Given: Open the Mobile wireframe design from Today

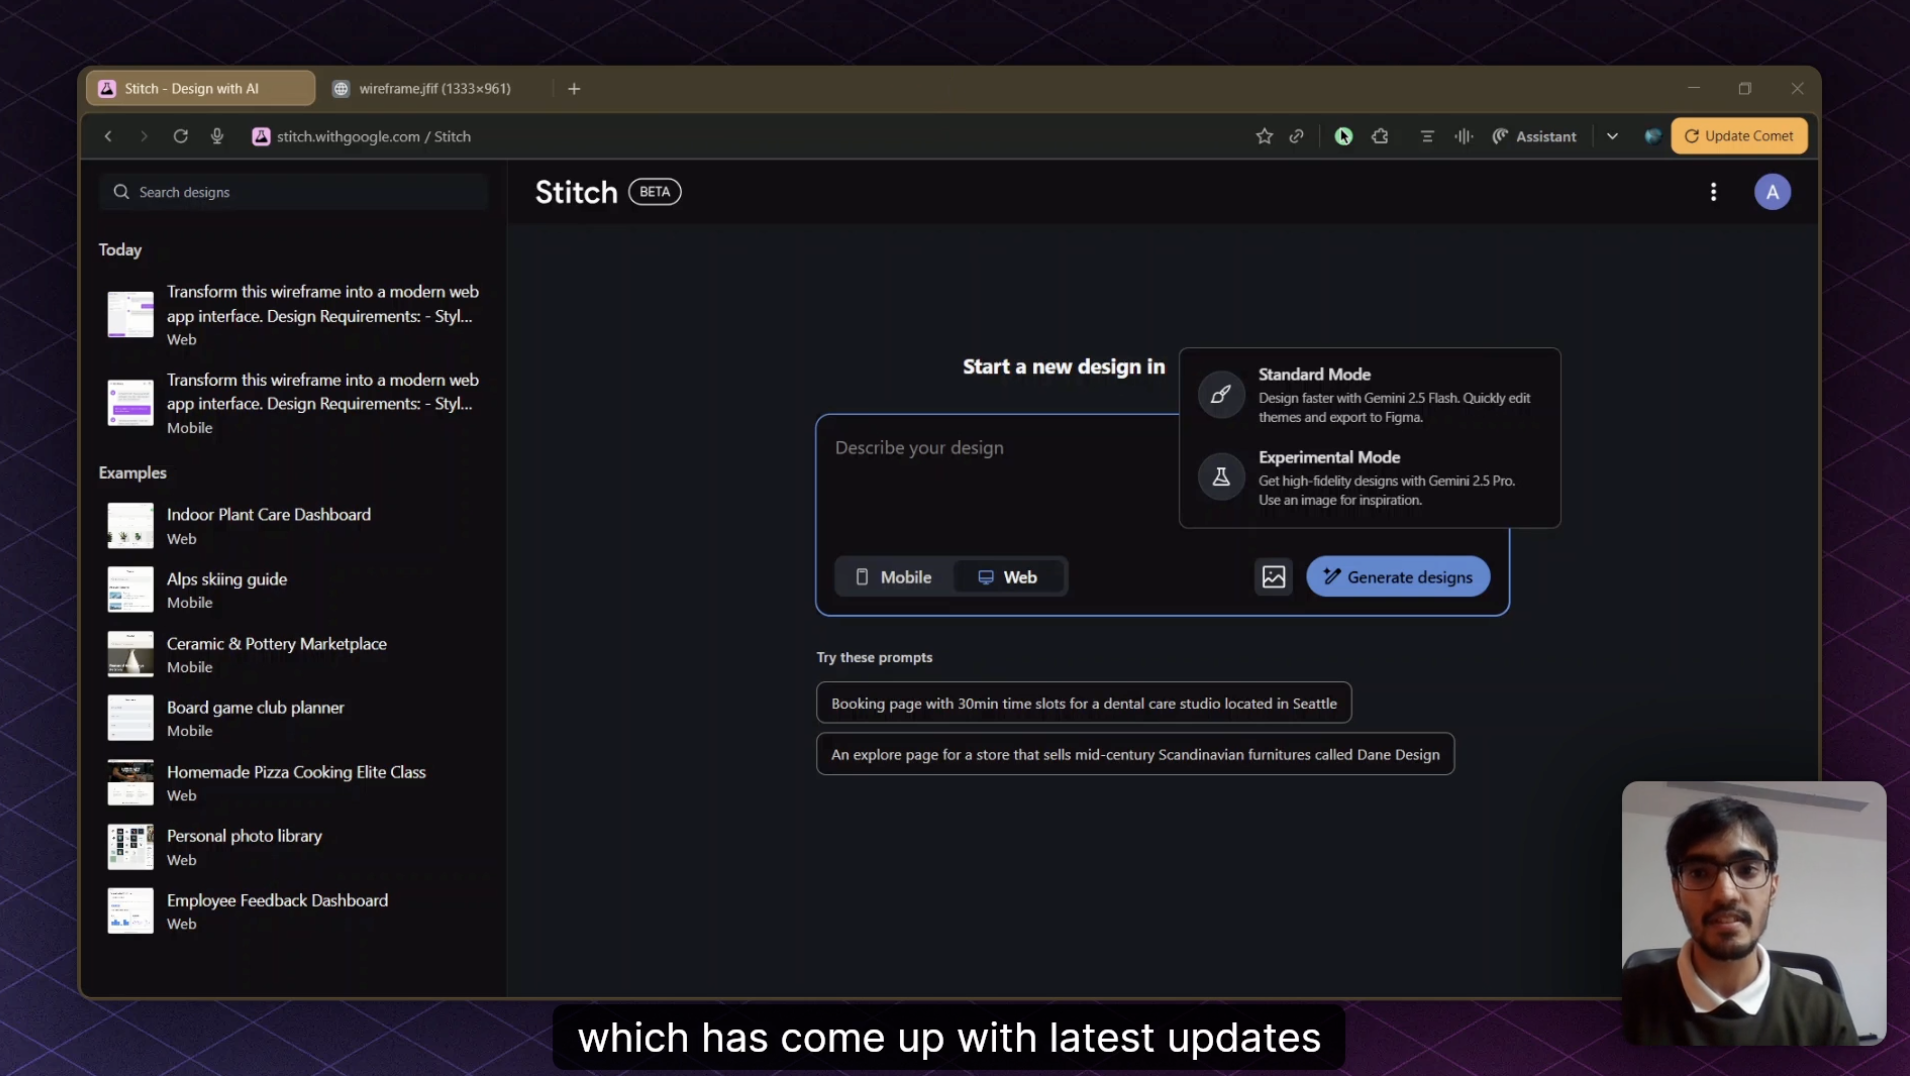Looking at the screenshot, I should pos(293,403).
